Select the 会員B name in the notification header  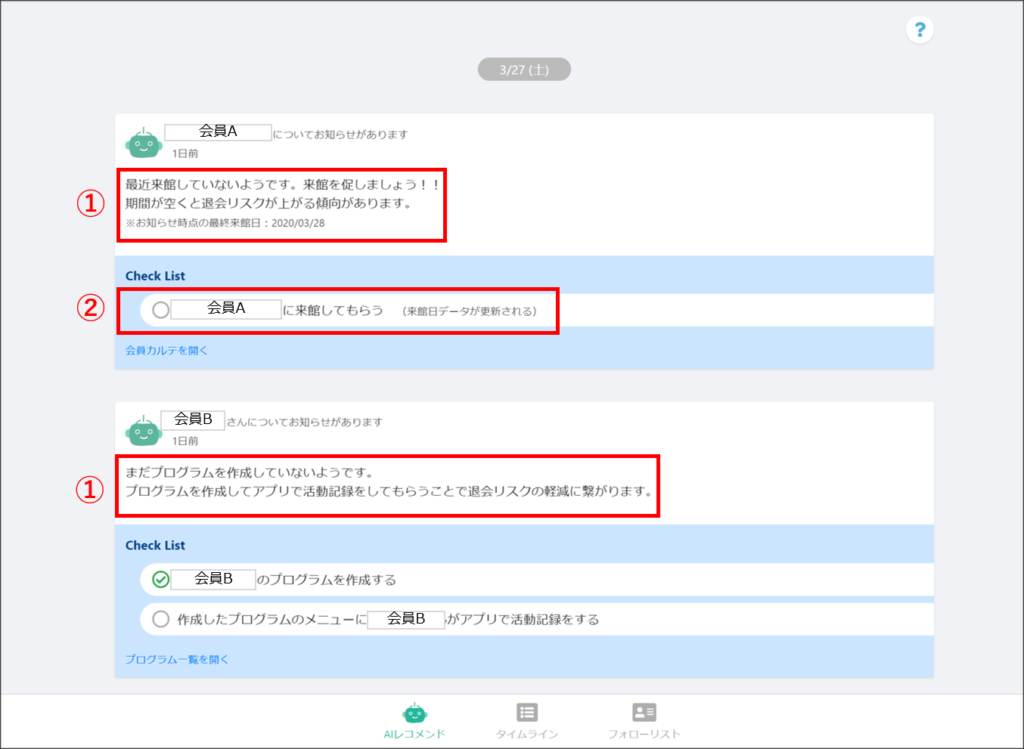193,419
